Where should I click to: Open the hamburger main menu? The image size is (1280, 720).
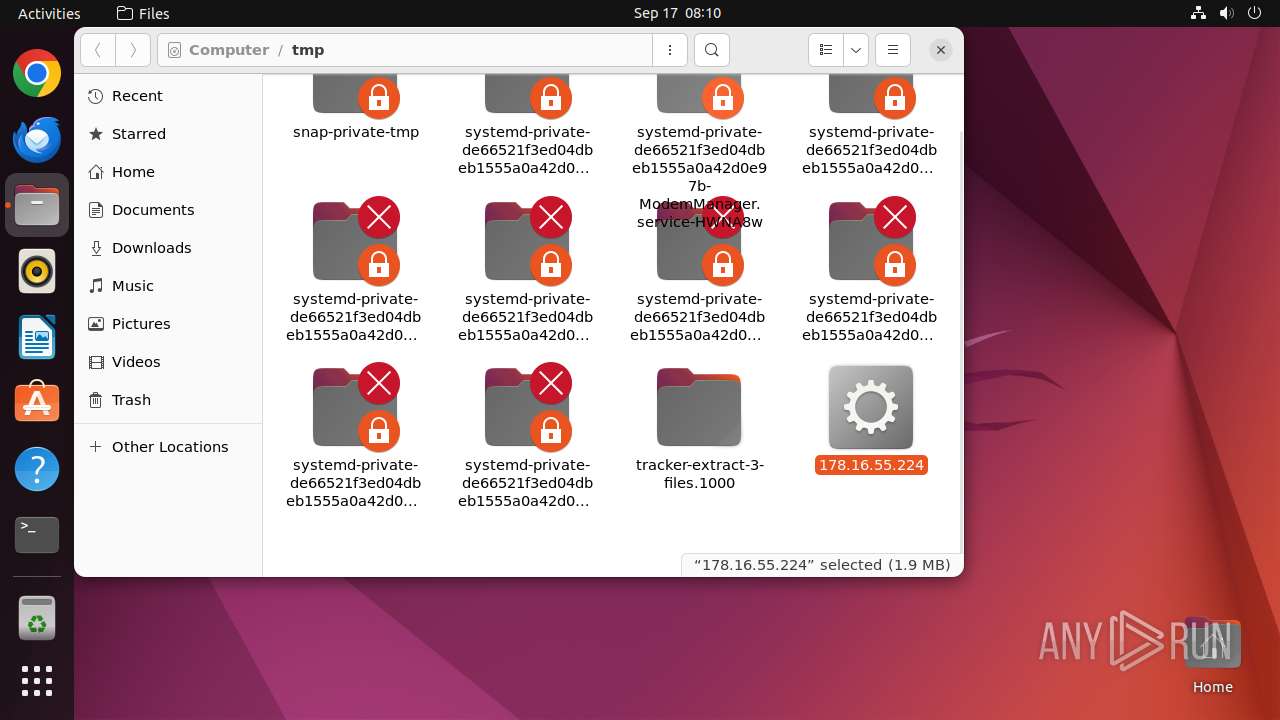[x=893, y=50]
